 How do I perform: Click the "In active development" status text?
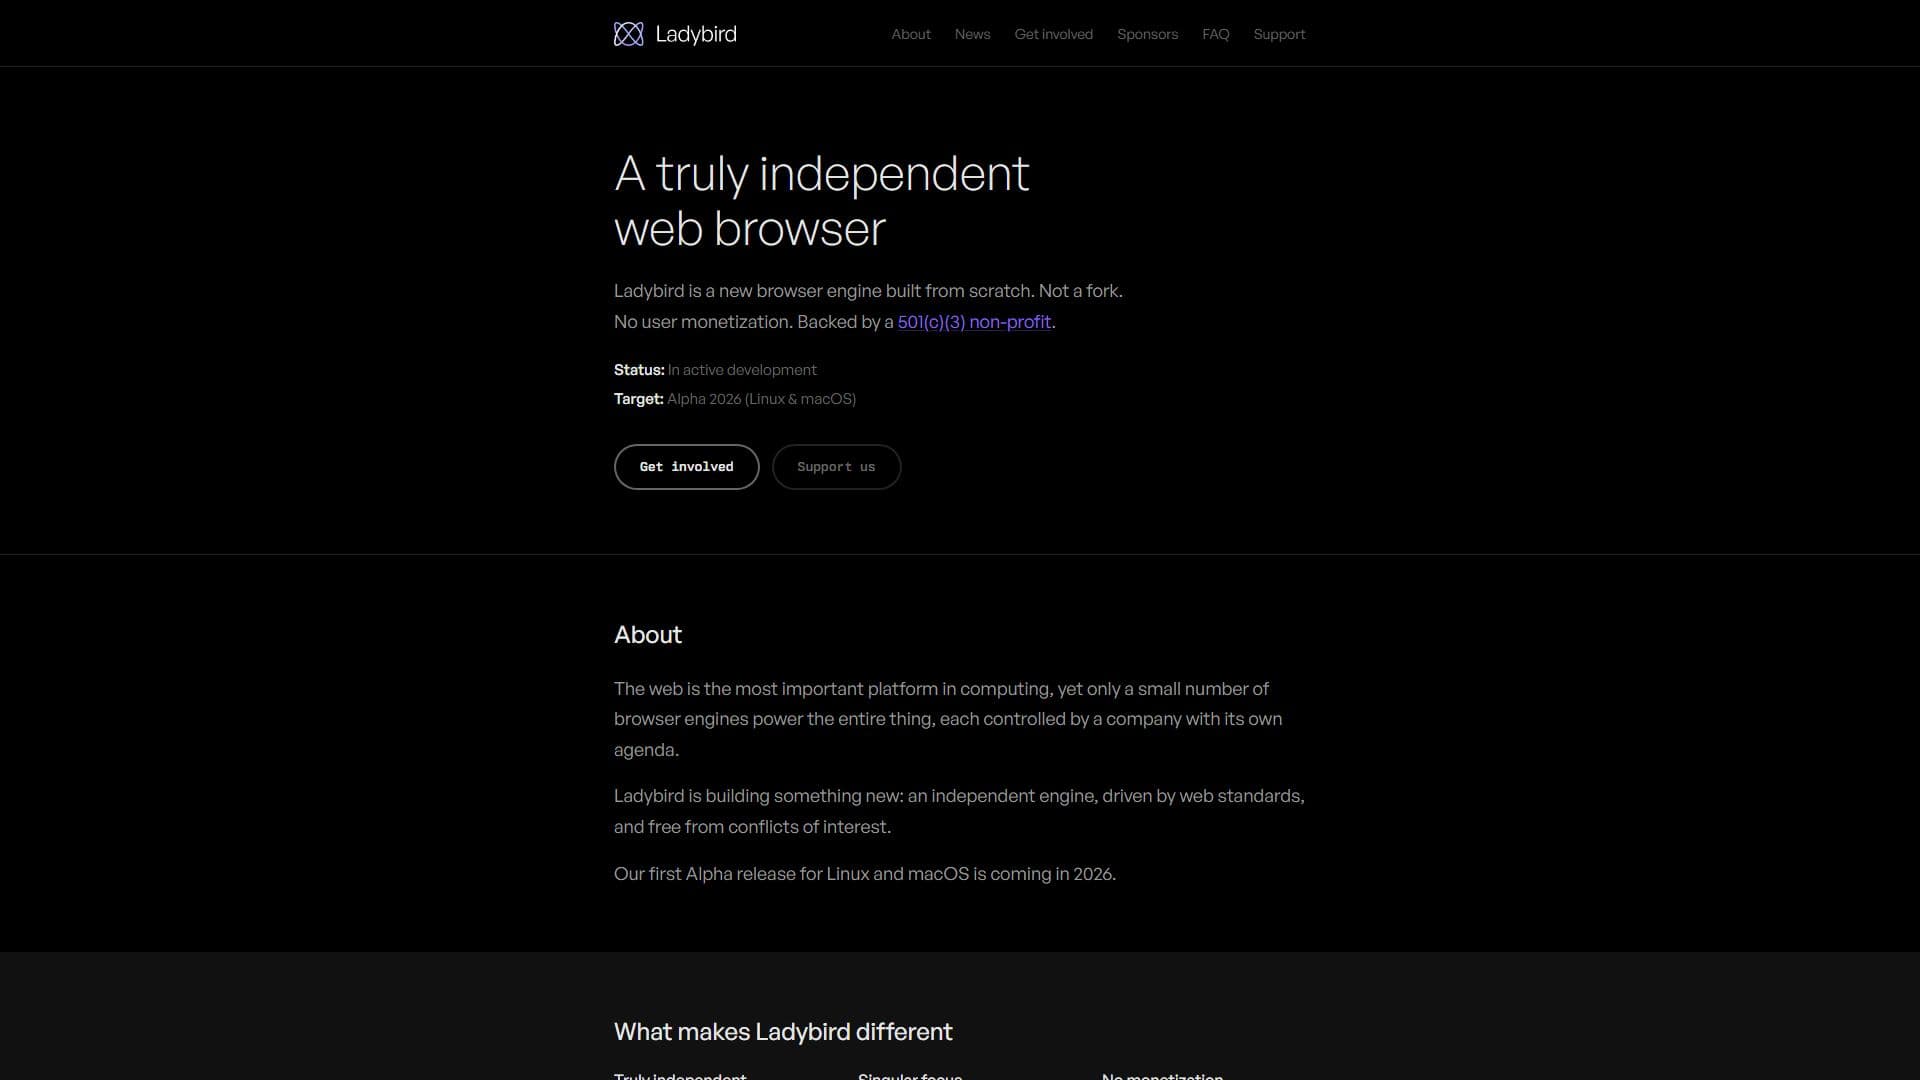[x=742, y=370]
